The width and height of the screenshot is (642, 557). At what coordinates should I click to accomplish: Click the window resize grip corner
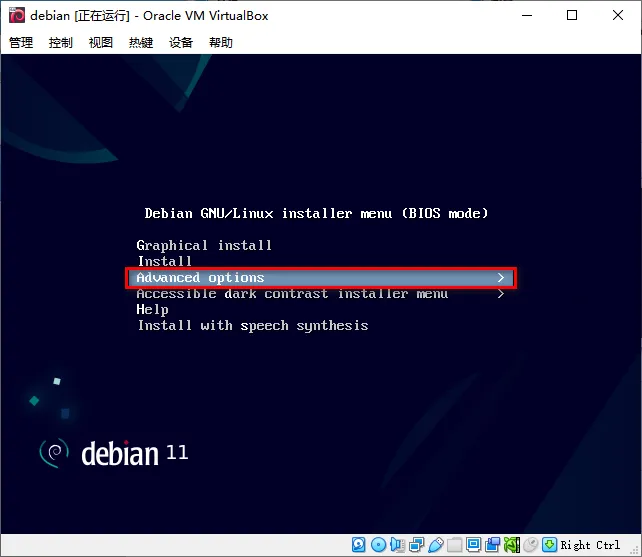coord(635,550)
